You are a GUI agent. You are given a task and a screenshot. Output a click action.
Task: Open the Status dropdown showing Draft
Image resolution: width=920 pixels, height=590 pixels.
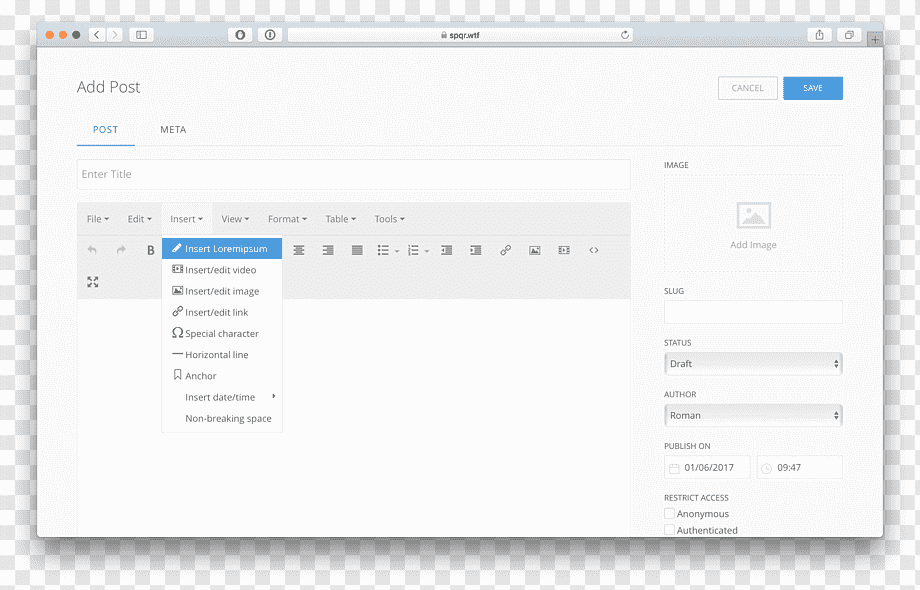pos(753,364)
